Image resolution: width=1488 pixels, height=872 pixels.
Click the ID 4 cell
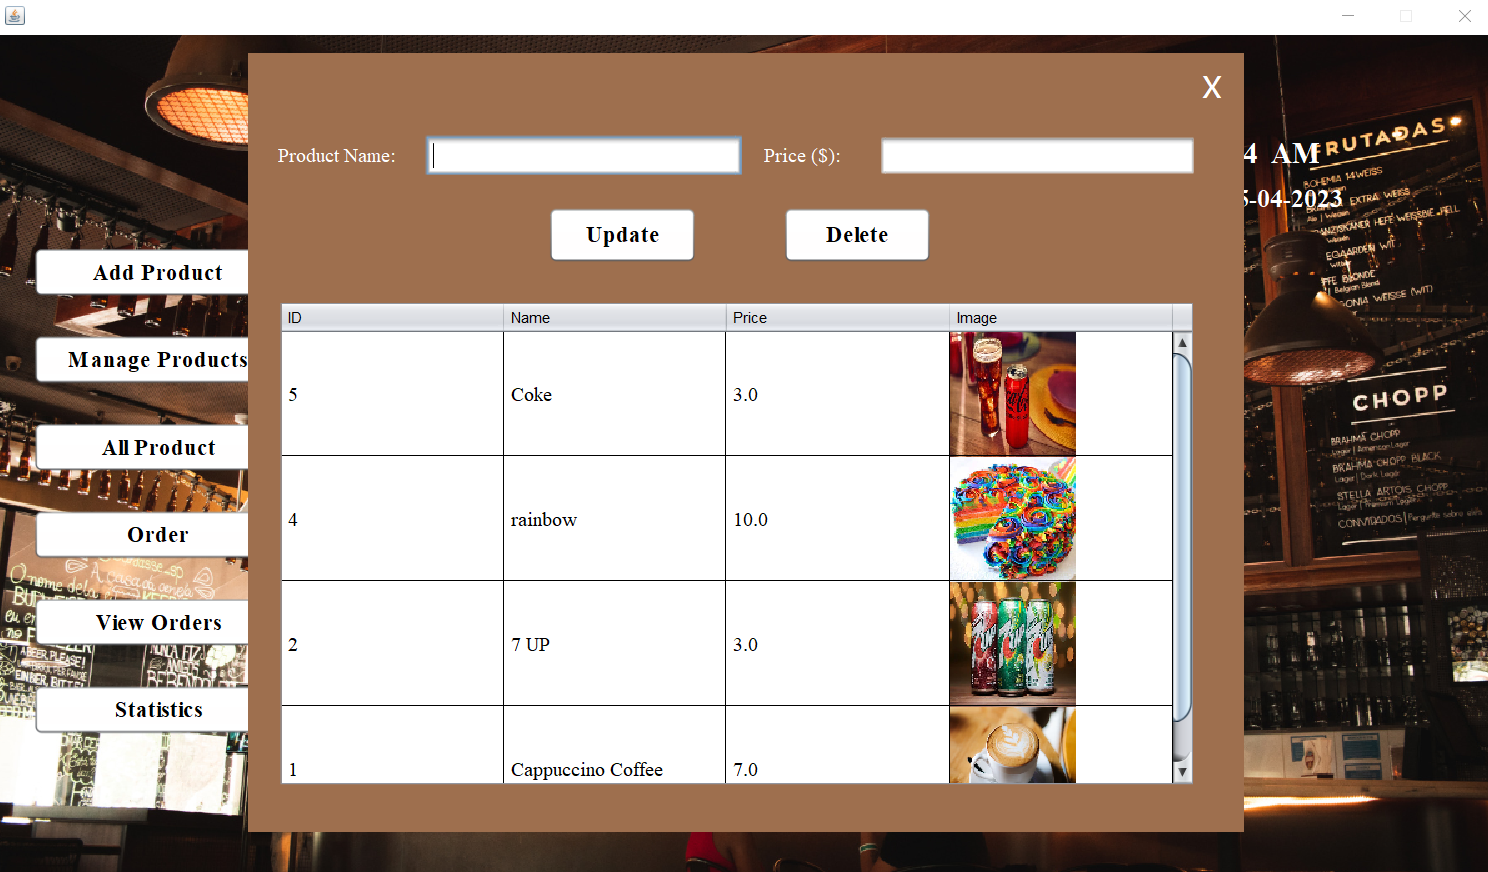click(x=393, y=519)
